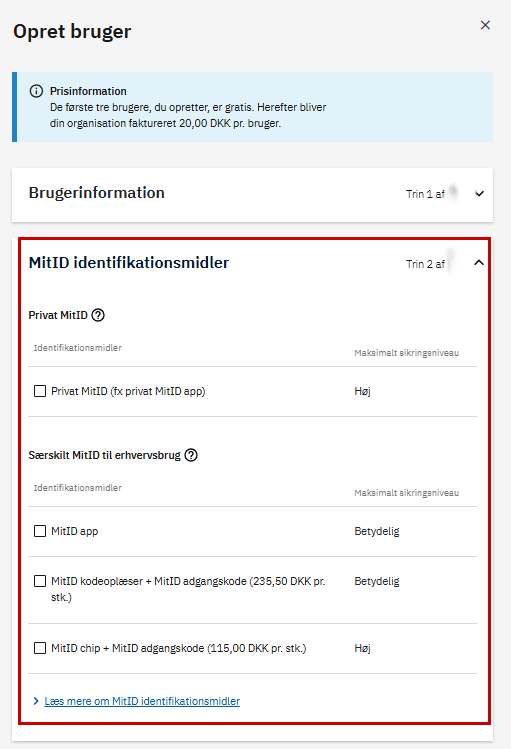Click the Brugerinformation heading
Viewport: 511px width, 749px height.
click(96, 193)
